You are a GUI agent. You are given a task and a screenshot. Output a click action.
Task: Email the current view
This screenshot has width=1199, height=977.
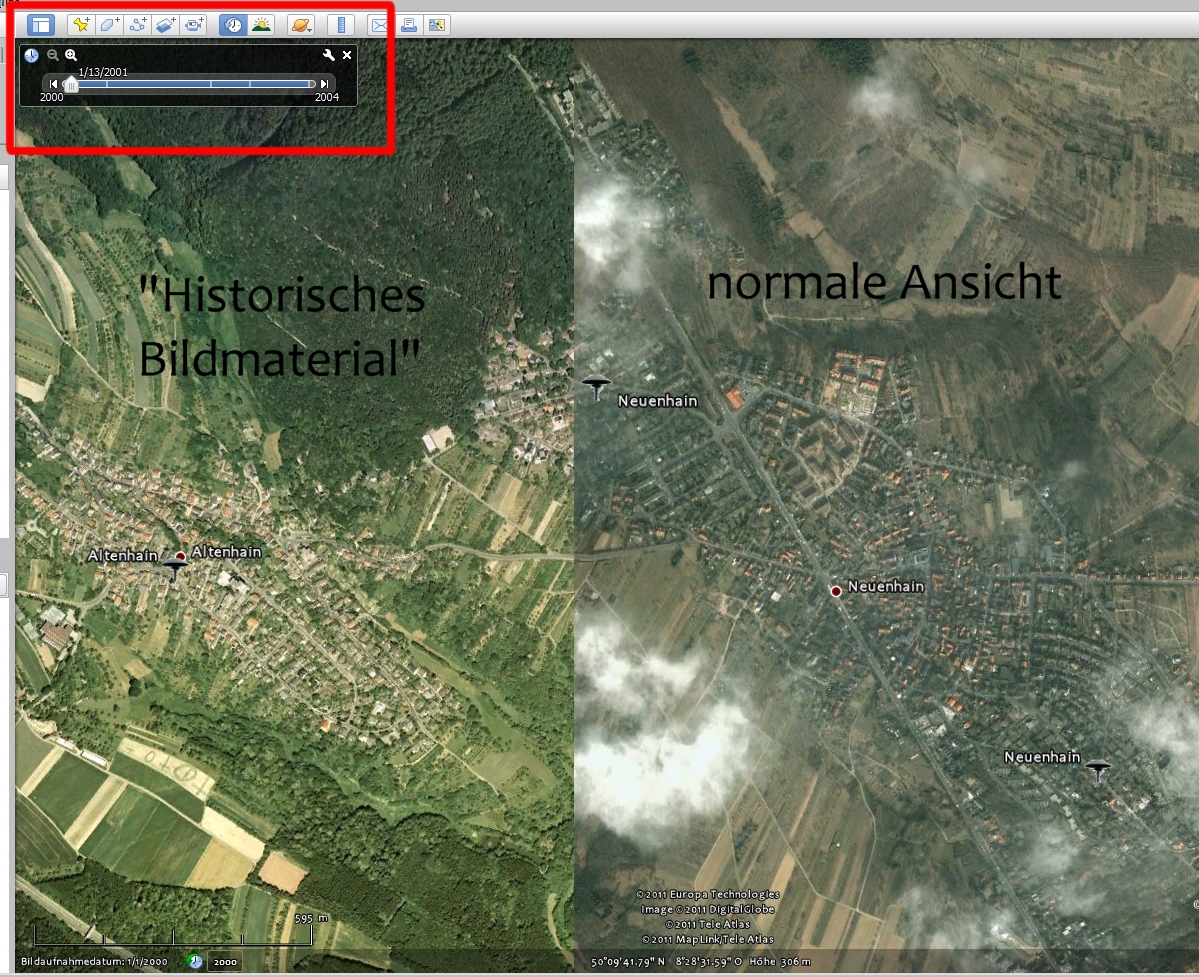[380, 25]
